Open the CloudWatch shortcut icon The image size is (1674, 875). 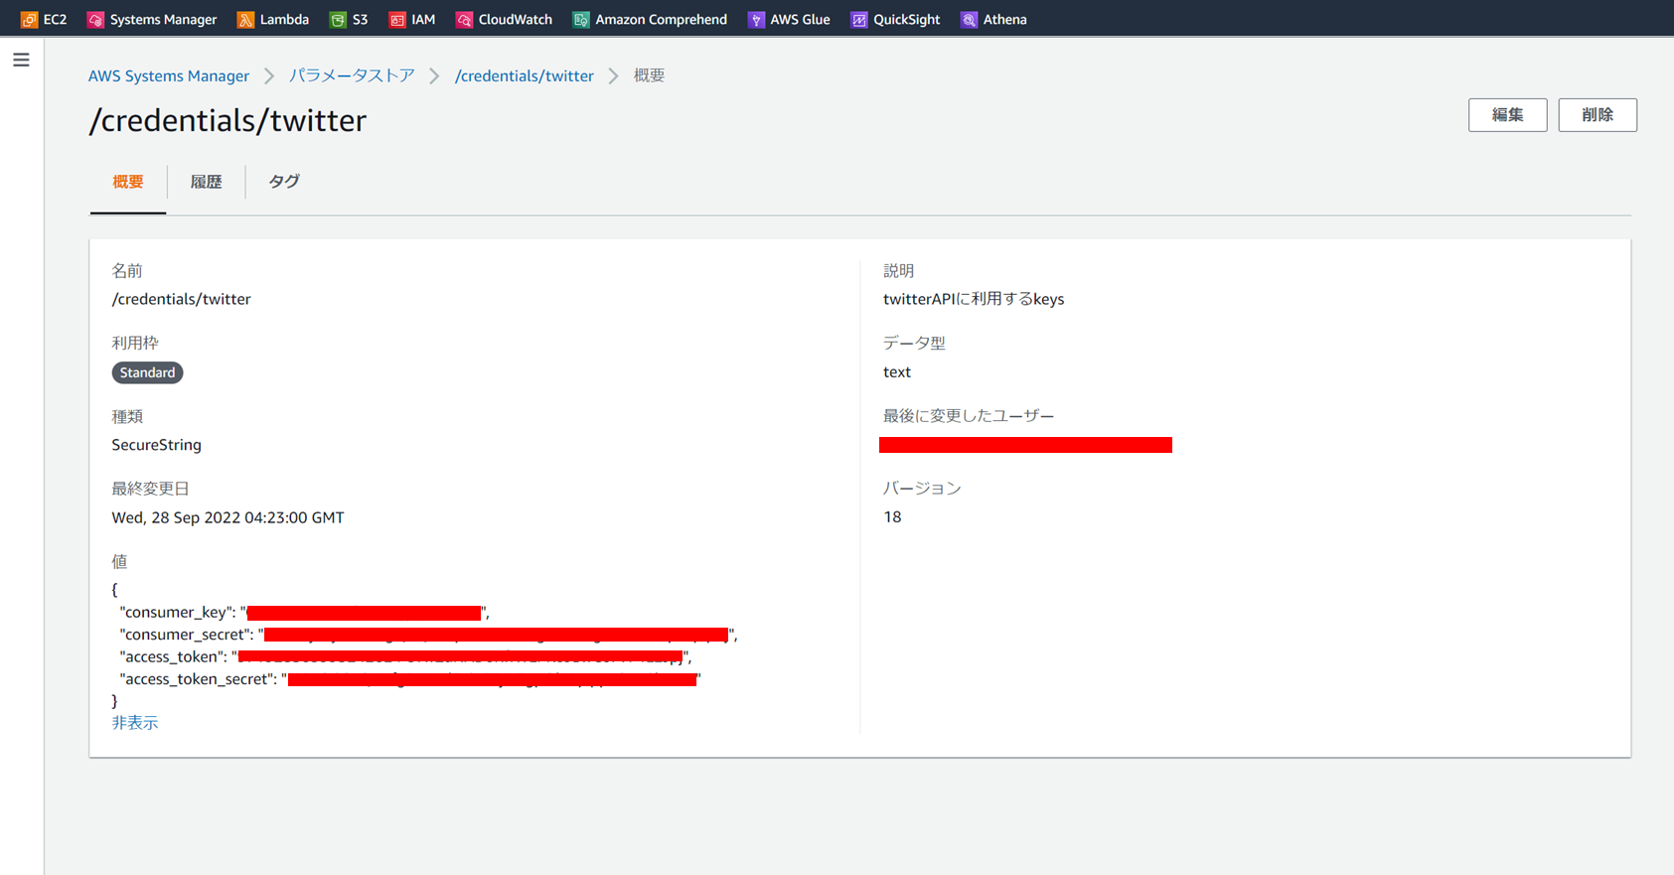coord(464,19)
